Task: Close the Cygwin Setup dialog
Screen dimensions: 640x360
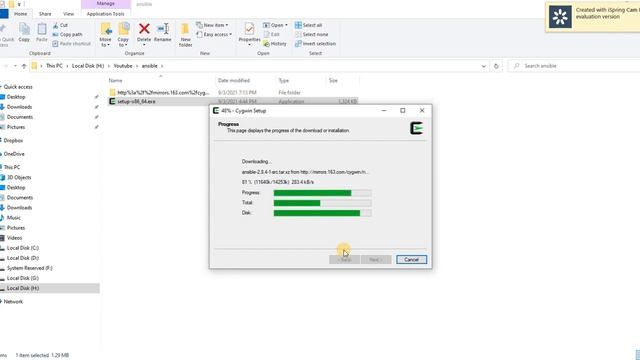Action: pyautogui.click(x=422, y=111)
